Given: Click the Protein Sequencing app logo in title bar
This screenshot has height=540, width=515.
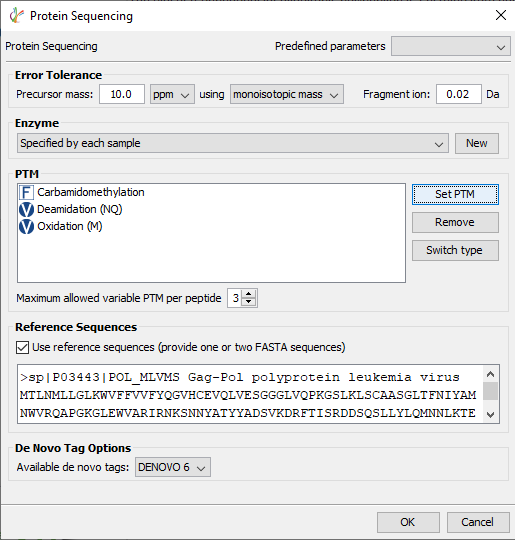Looking at the screenshot, I should coord(17,16).
